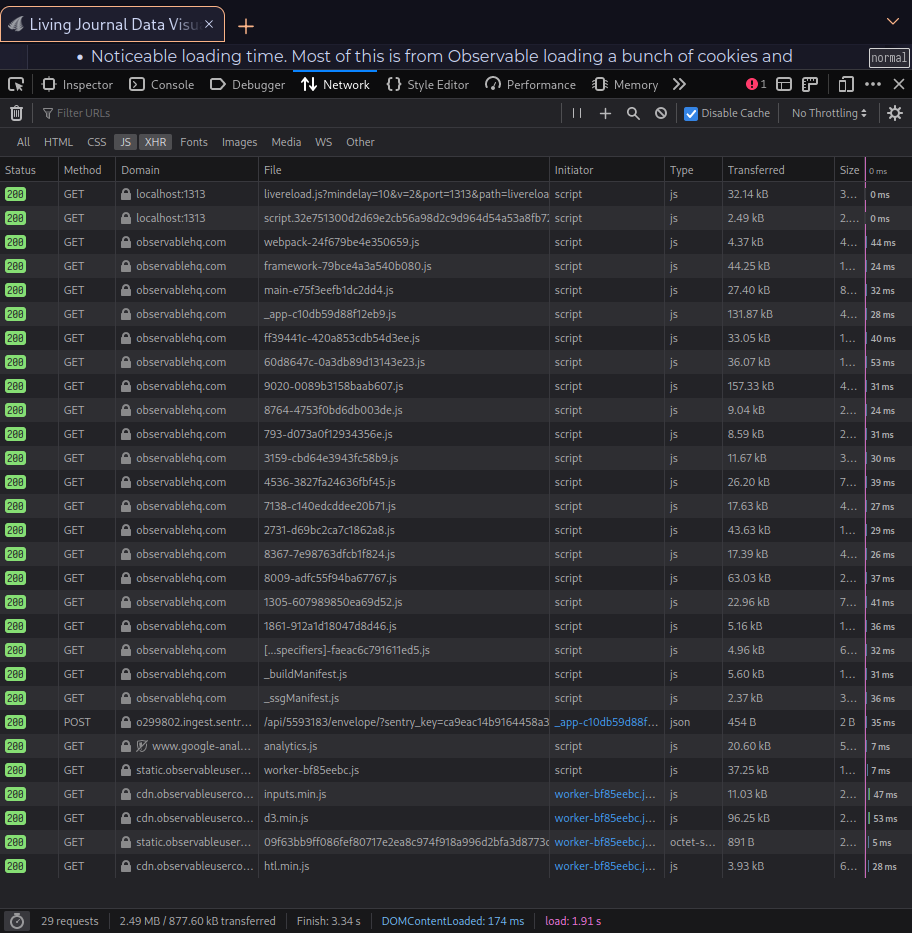Close the Living Journal Data tab
This screenshot has width=912, height=933.
point(209,24)
